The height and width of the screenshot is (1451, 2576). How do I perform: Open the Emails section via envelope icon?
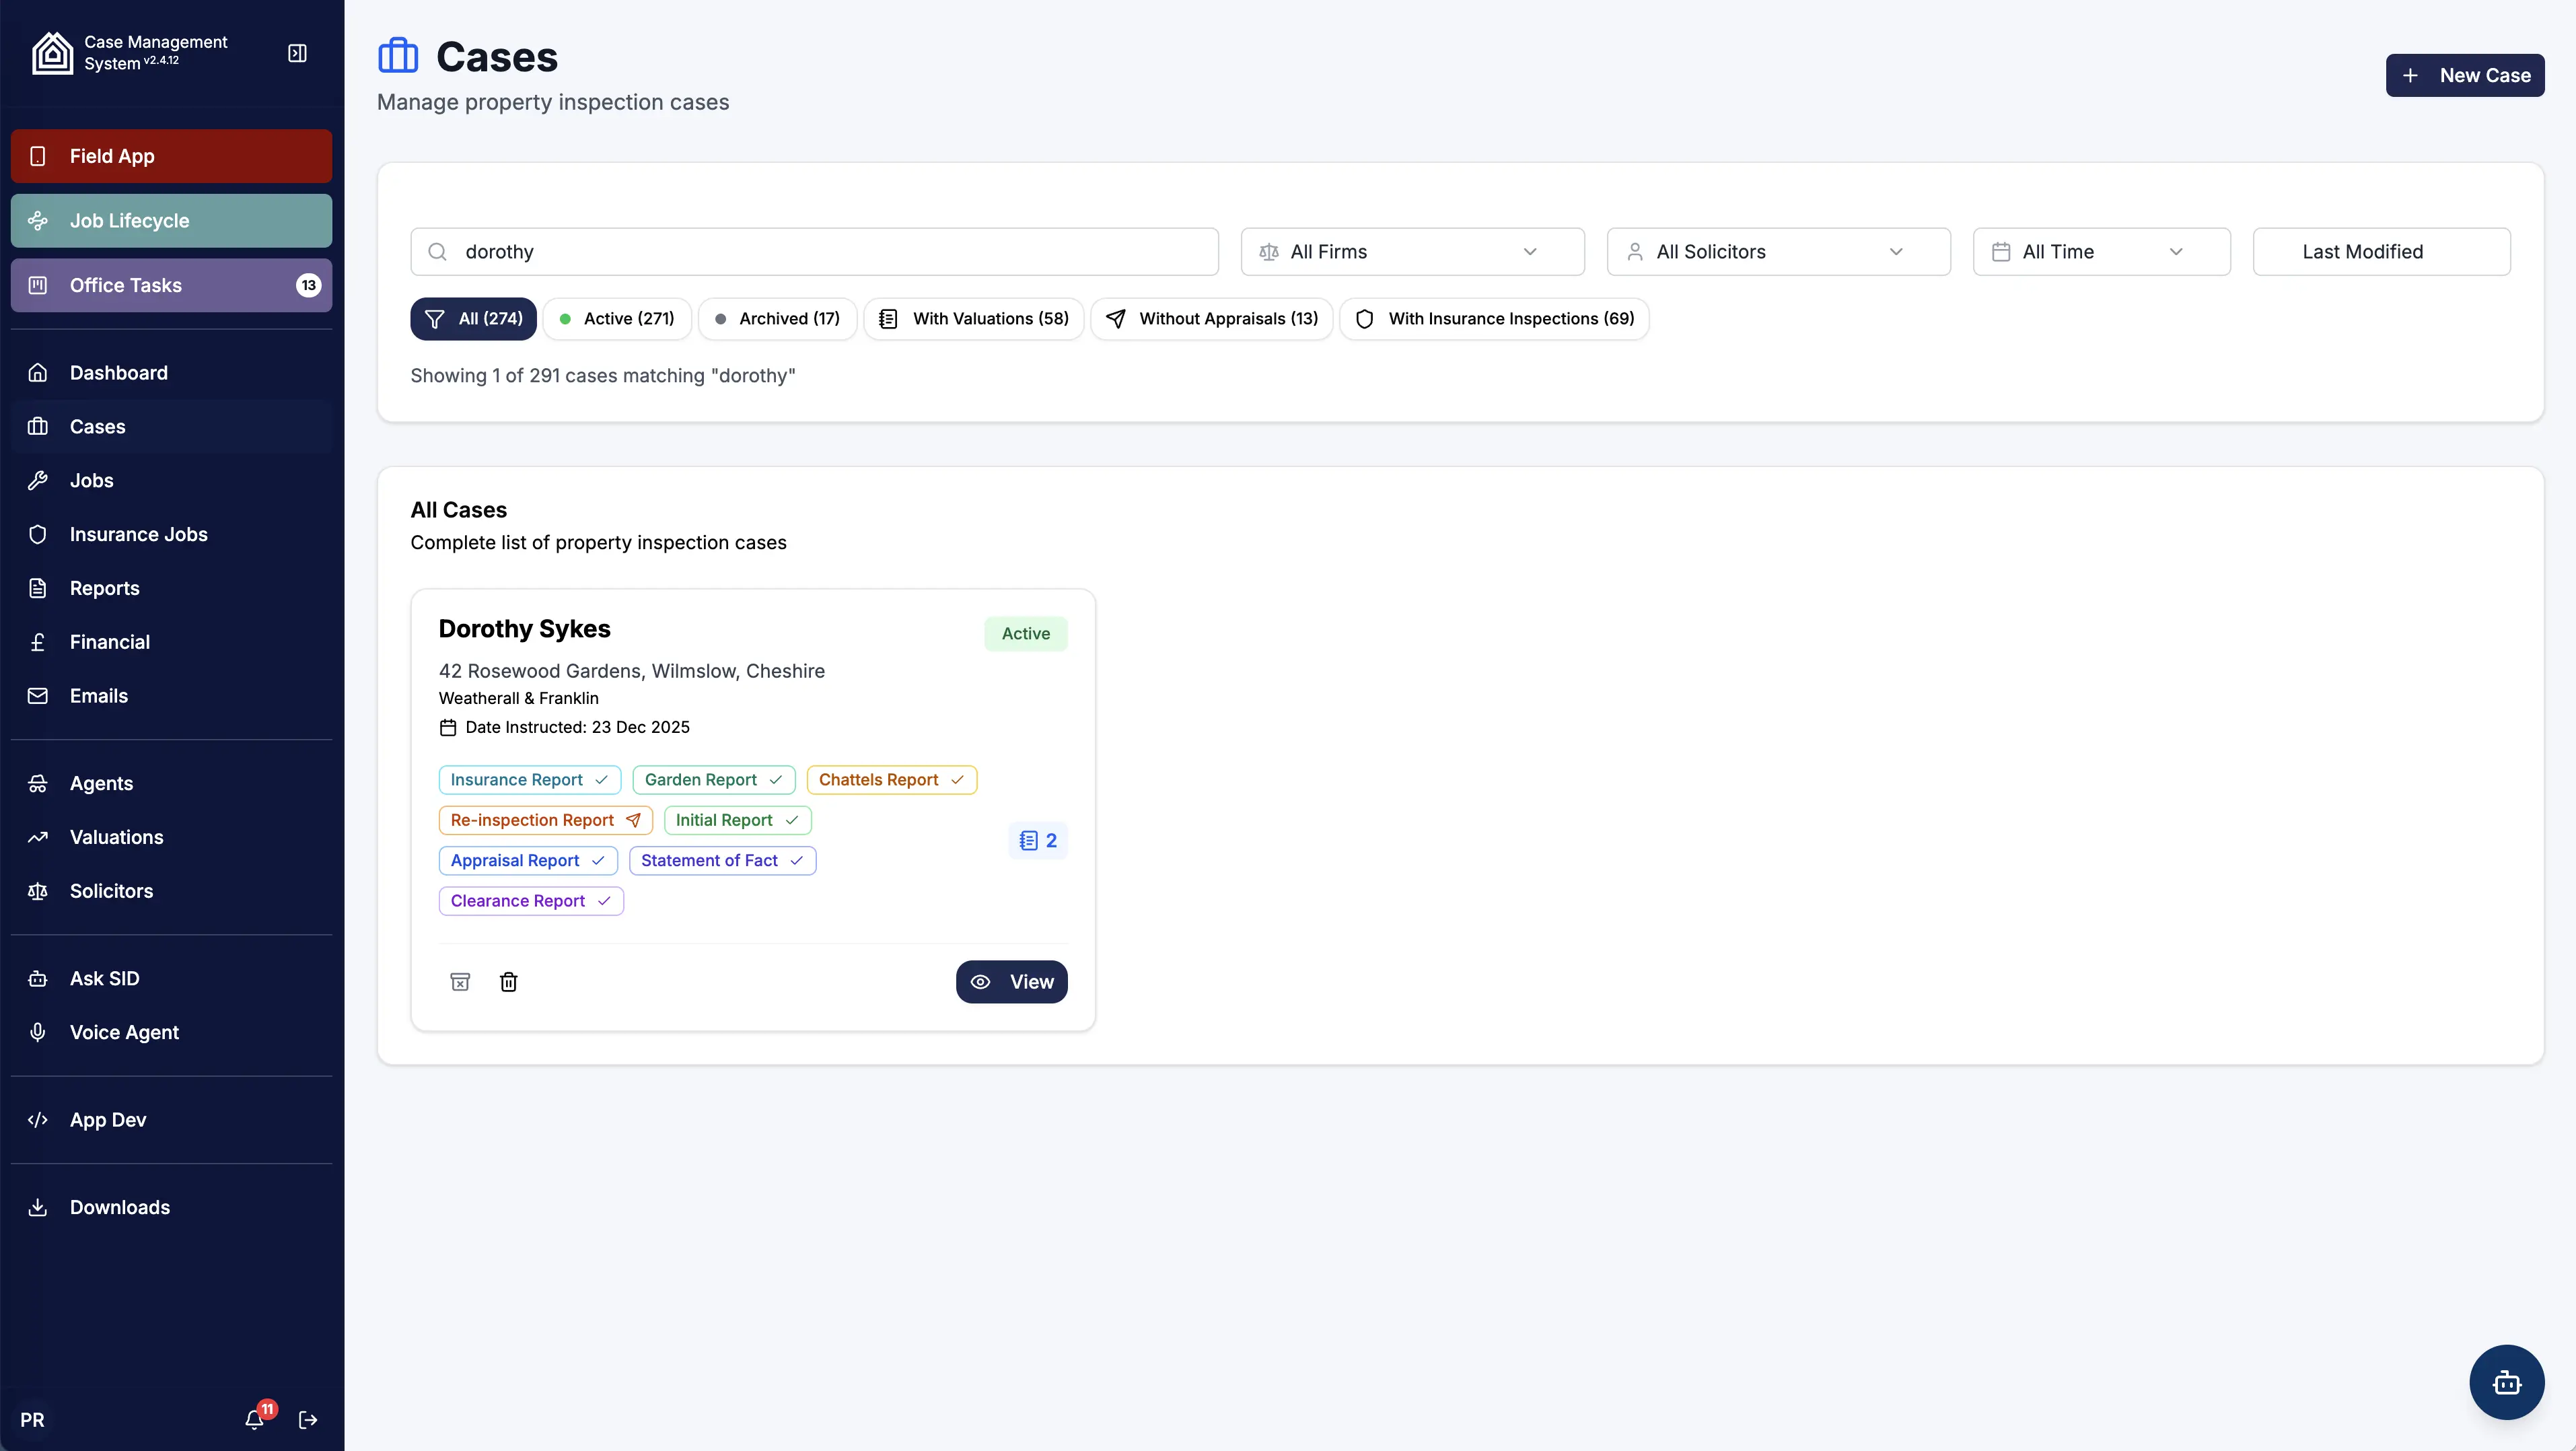37,696
